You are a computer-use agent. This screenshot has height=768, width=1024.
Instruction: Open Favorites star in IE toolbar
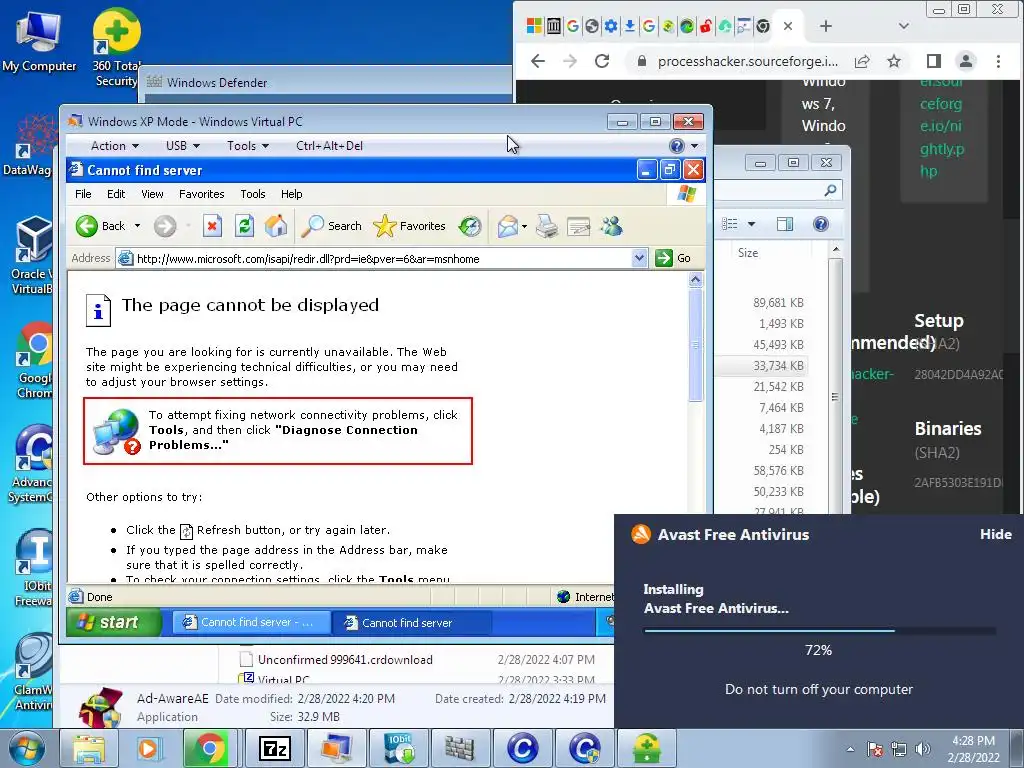pos(409,226)
